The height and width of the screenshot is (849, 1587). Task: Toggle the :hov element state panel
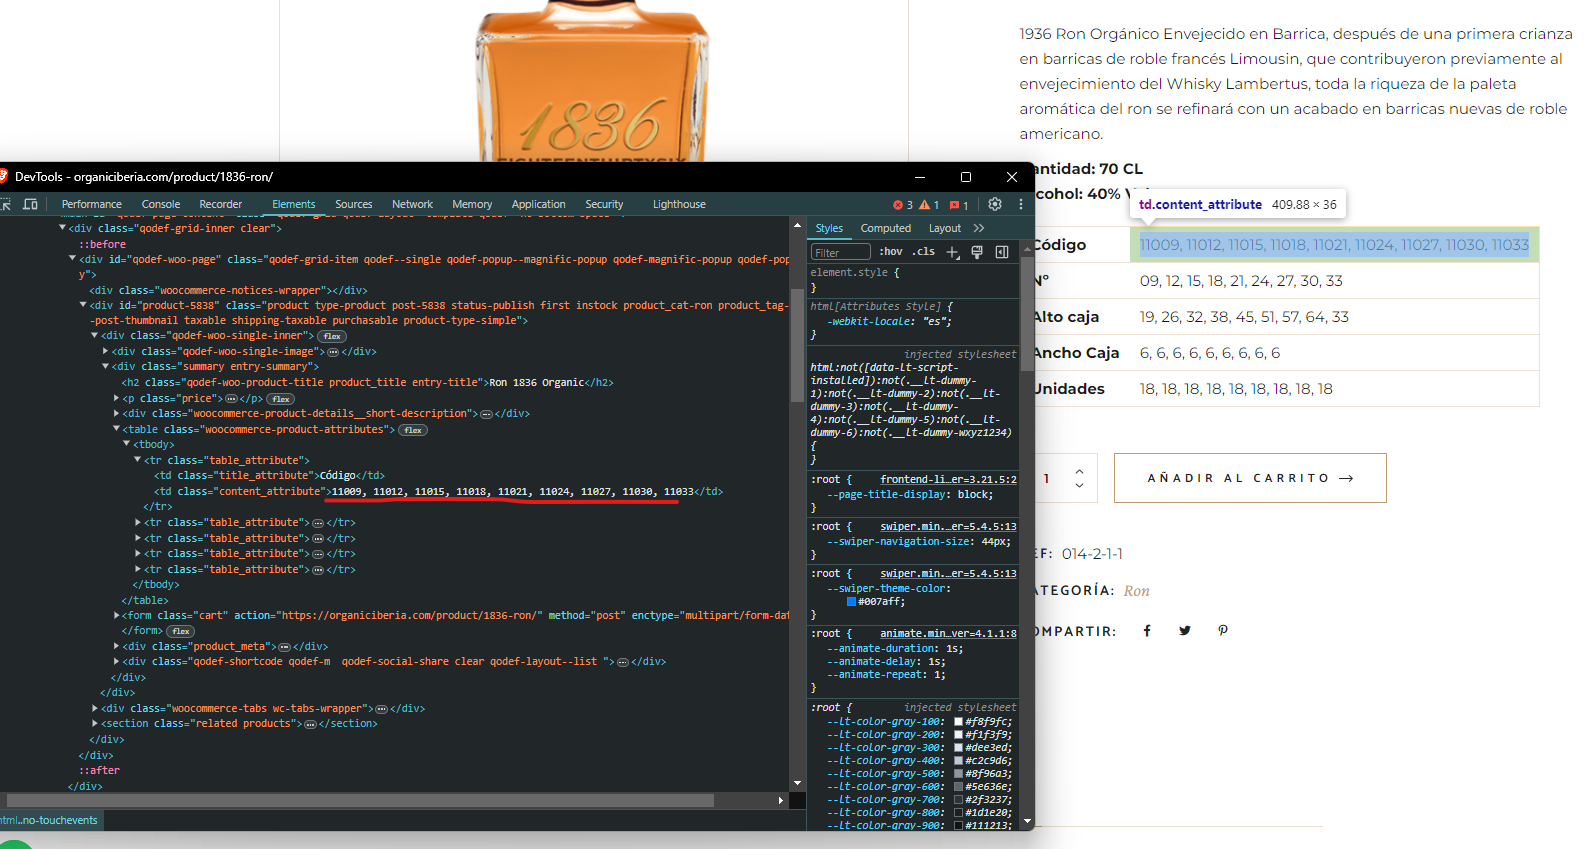point(891,252)
